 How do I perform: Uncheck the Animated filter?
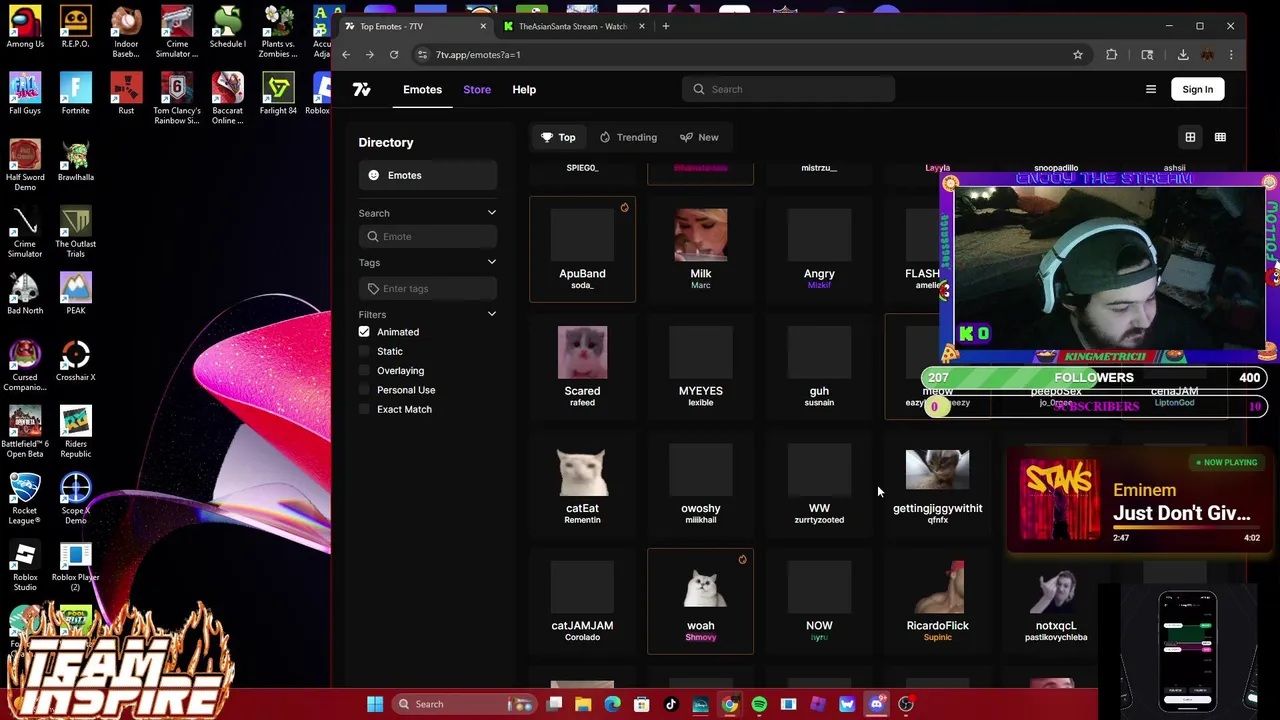pos(364,332)
